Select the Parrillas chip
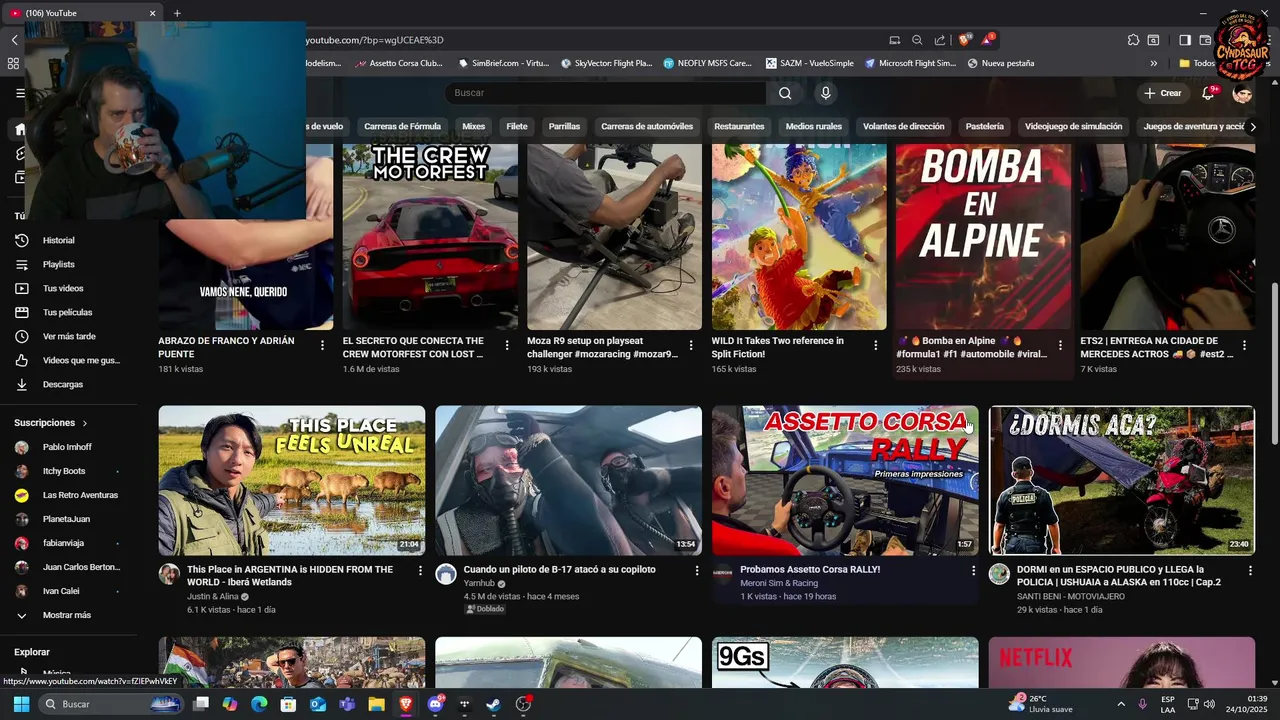The image size is (1280, 720). pyautogui.click(x=564, y=127)
